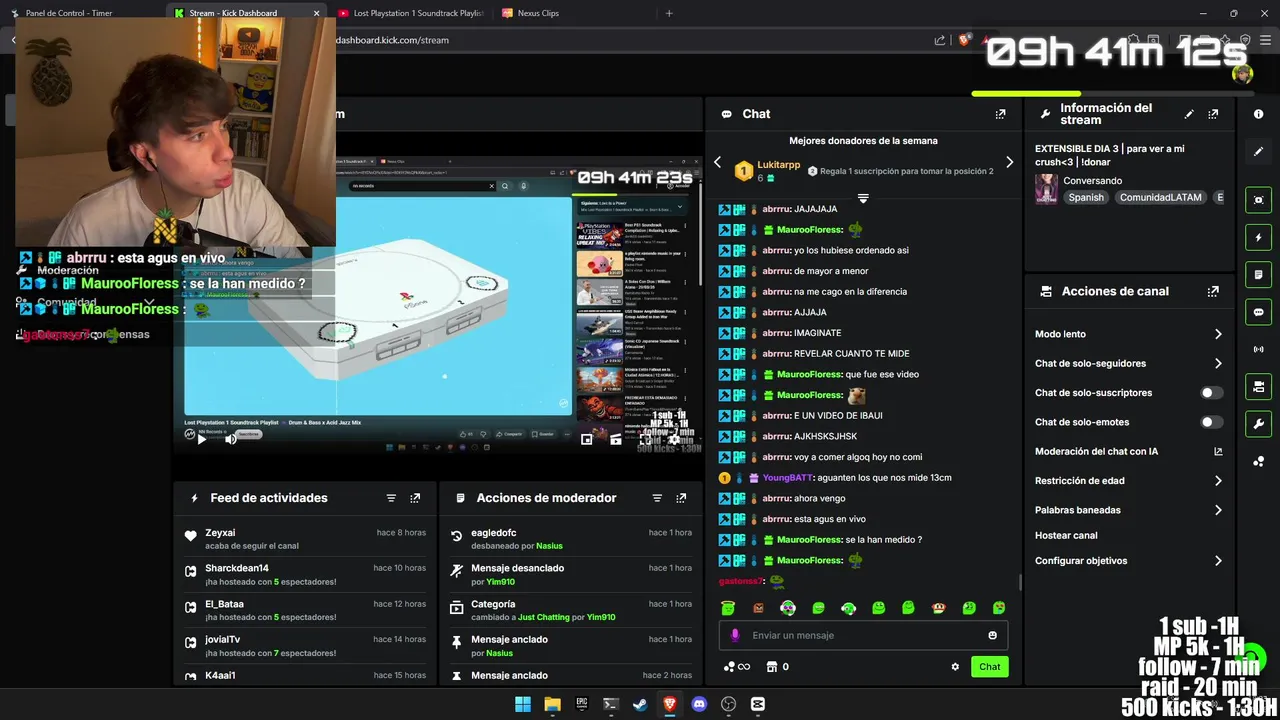Open Discord from the taskbar

699,704
